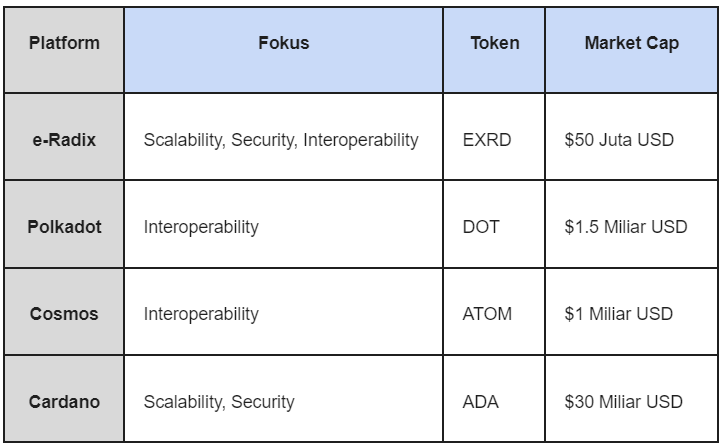The height and width of the screenshot is (446, 722).
Task: Select the $1.5 Miliar USD cell
Action: click(x=631, y=224)
